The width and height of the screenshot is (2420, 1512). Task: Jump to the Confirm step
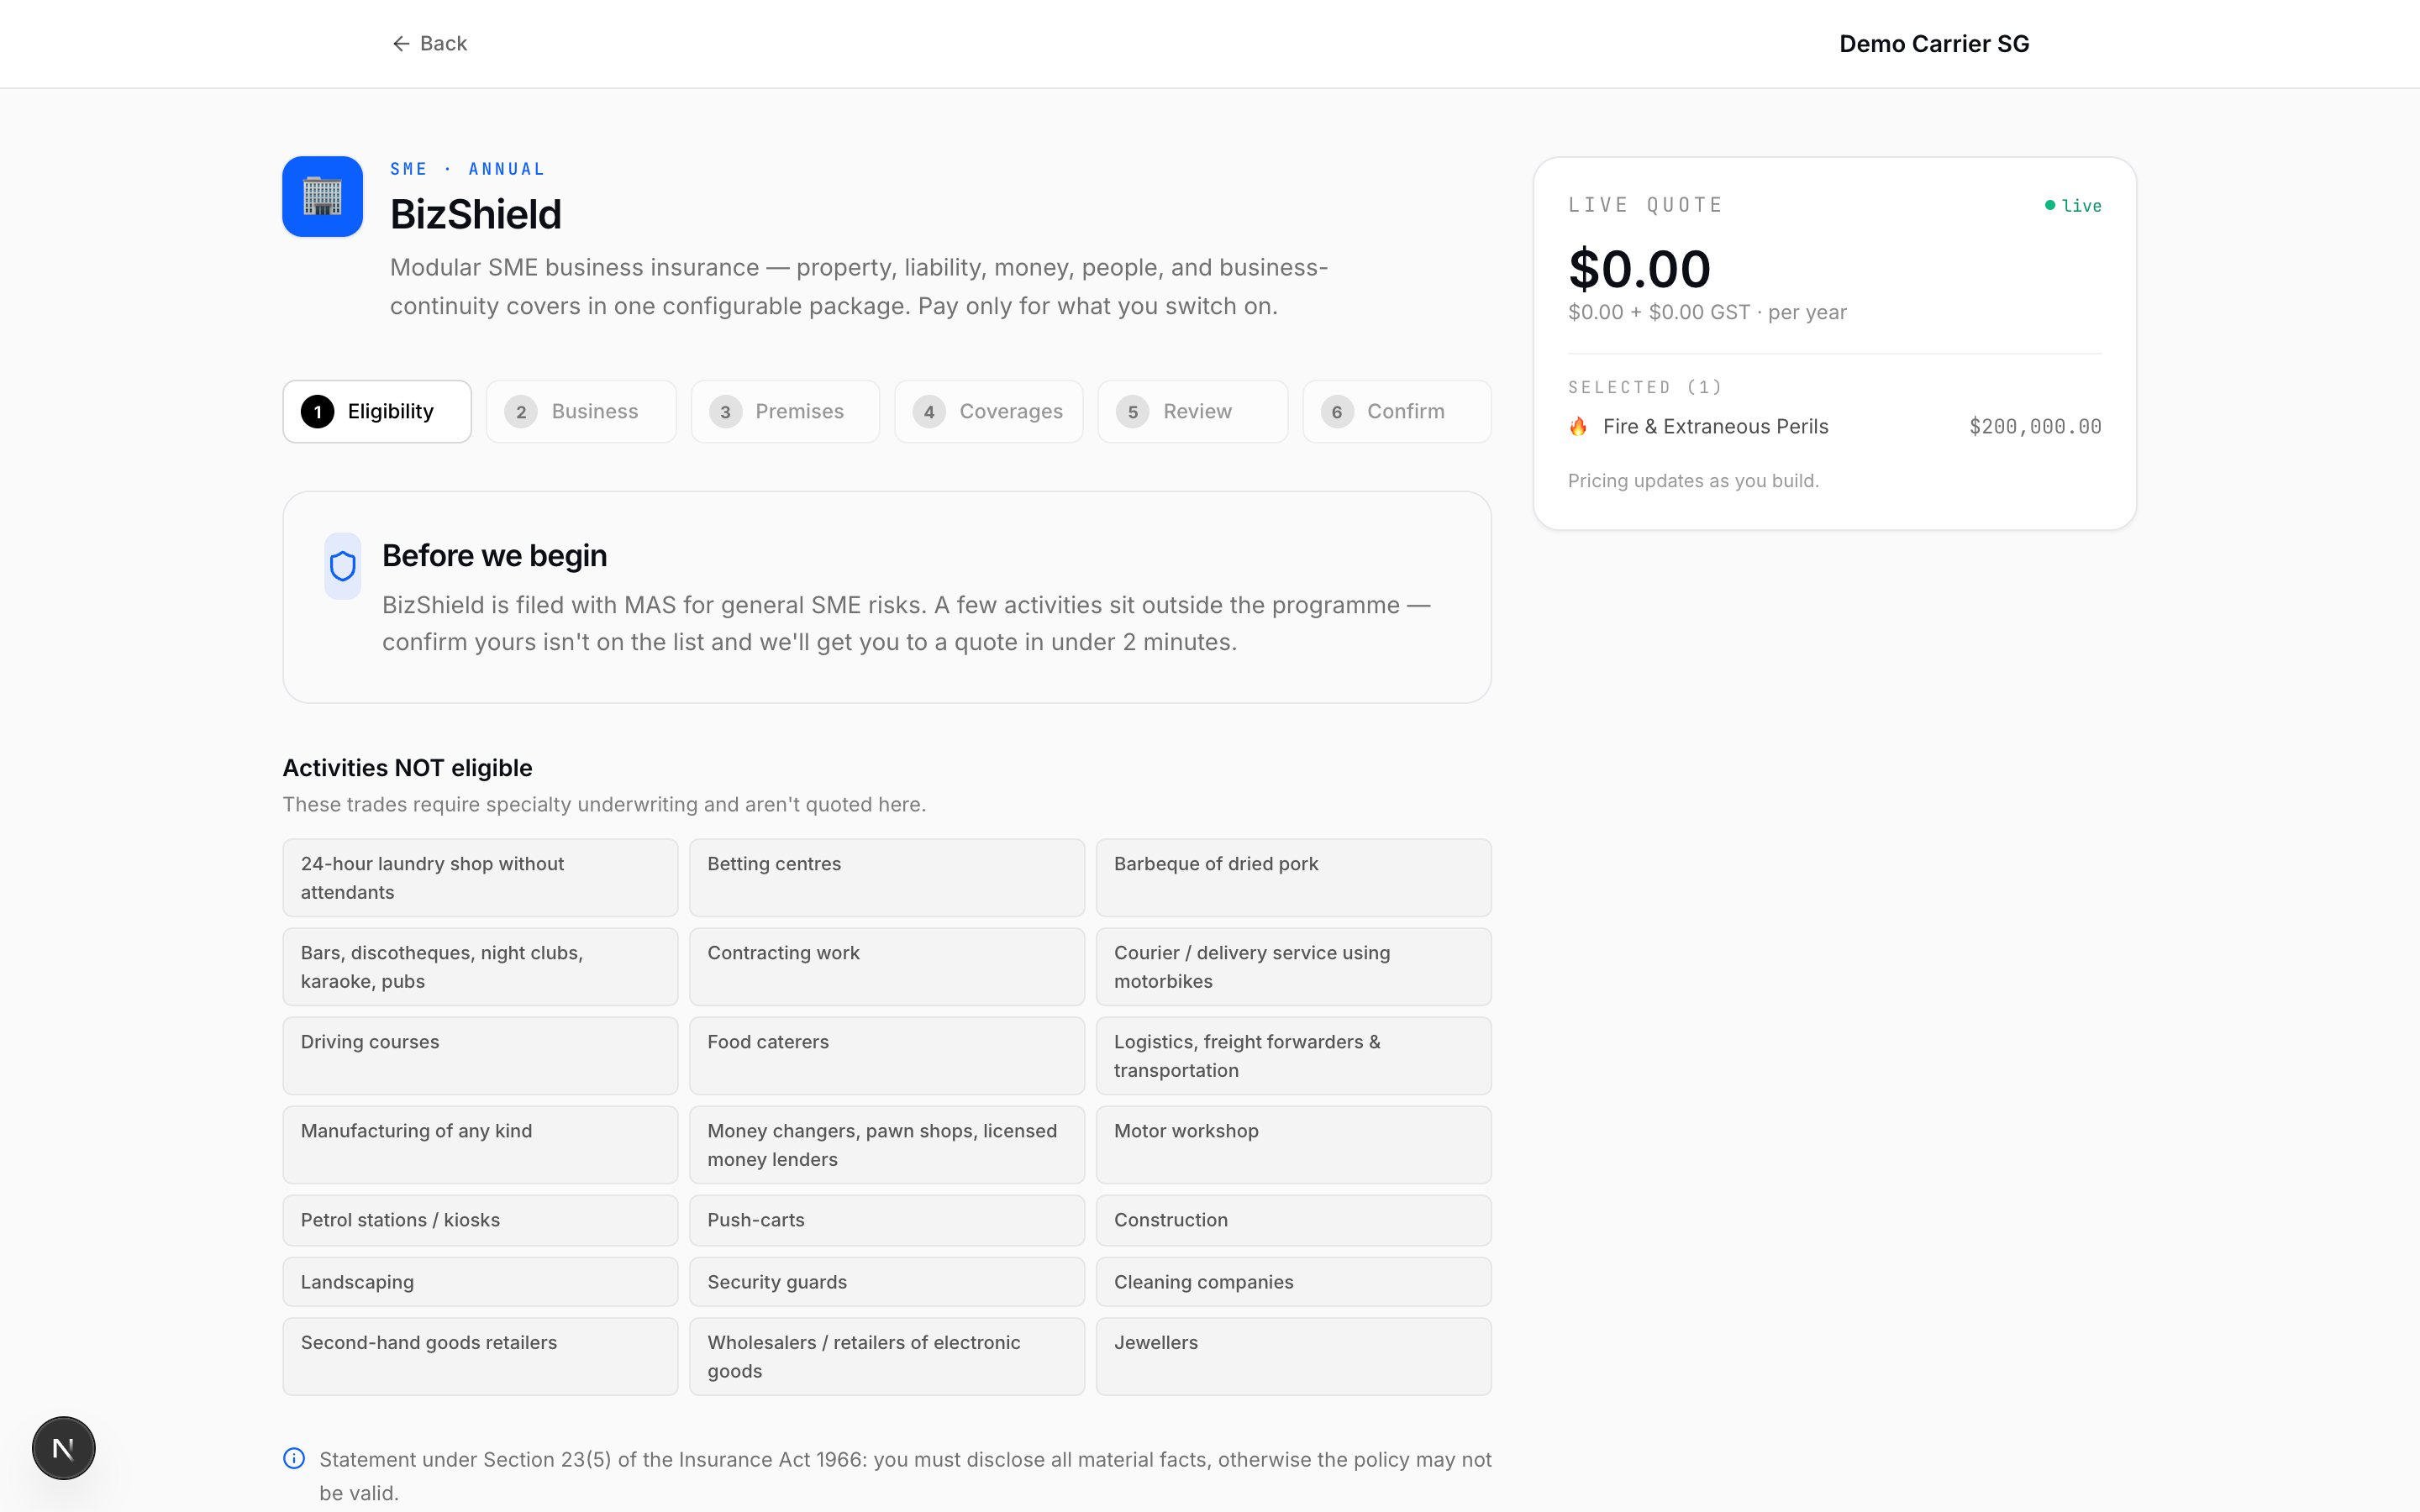tap(1396, 412)
